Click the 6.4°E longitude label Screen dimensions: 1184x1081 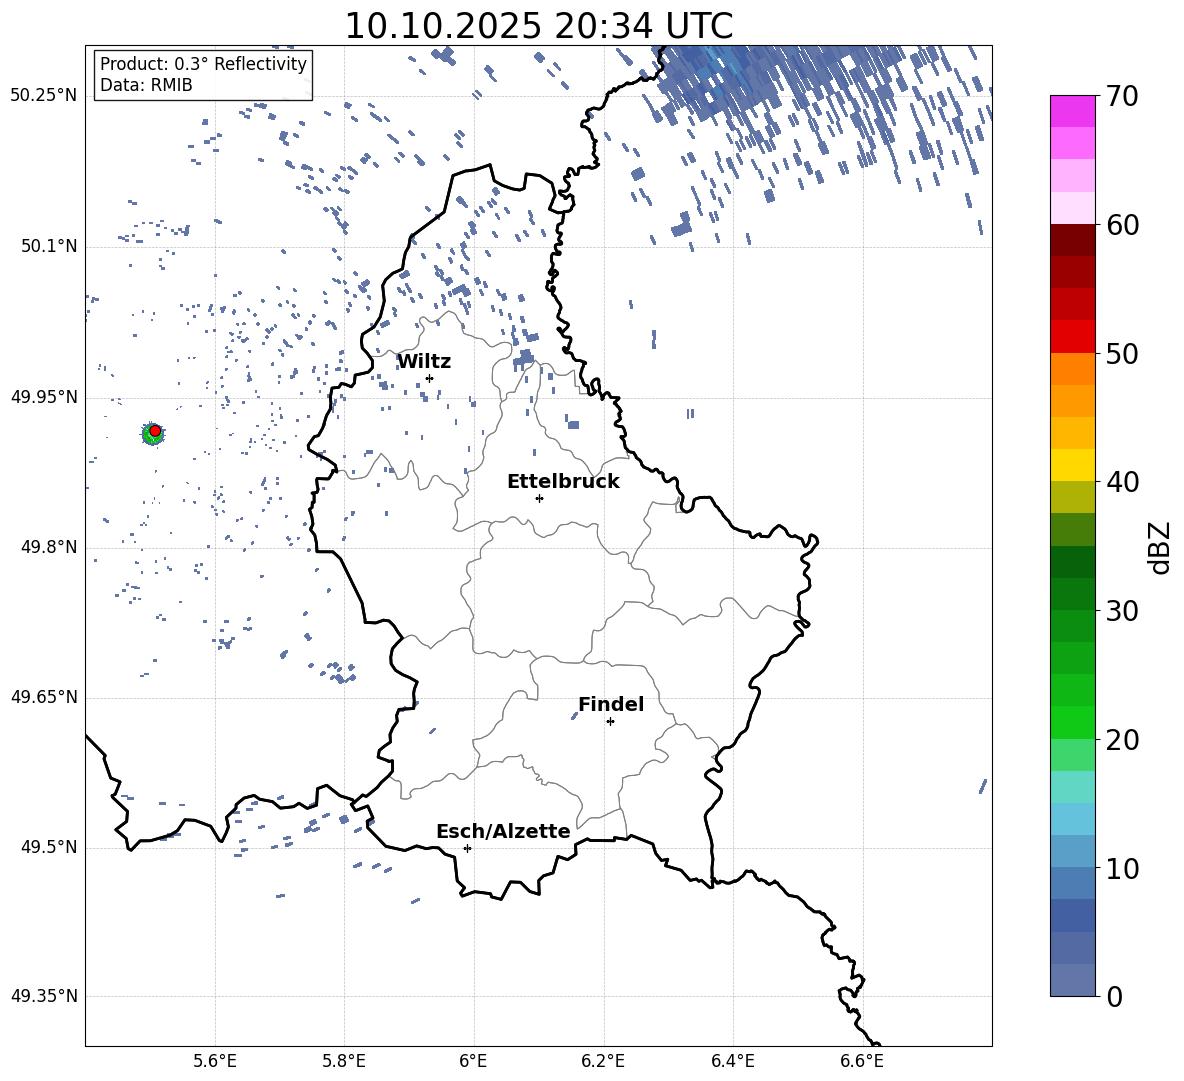tap(732, 1061)
